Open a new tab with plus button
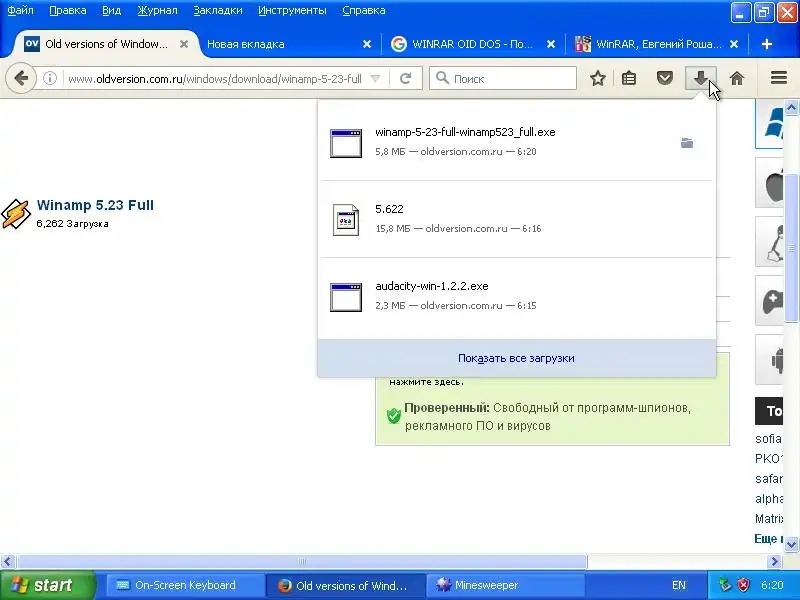 (x=766, y=44)
